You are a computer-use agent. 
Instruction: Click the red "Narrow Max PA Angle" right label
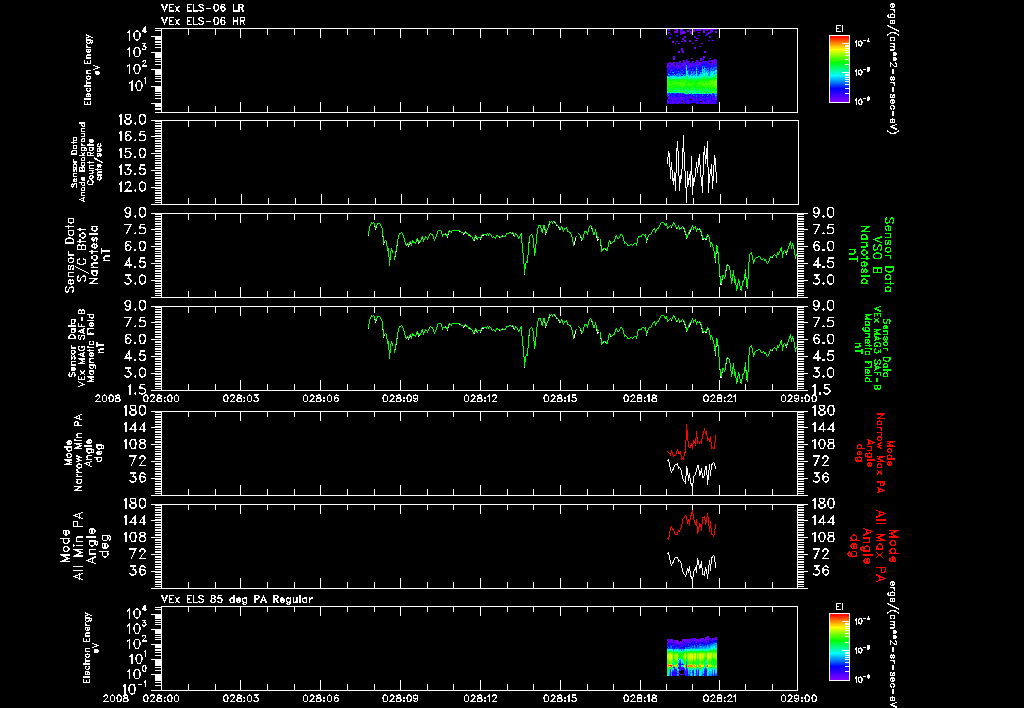pyautogui.click(x=875, y=451)
